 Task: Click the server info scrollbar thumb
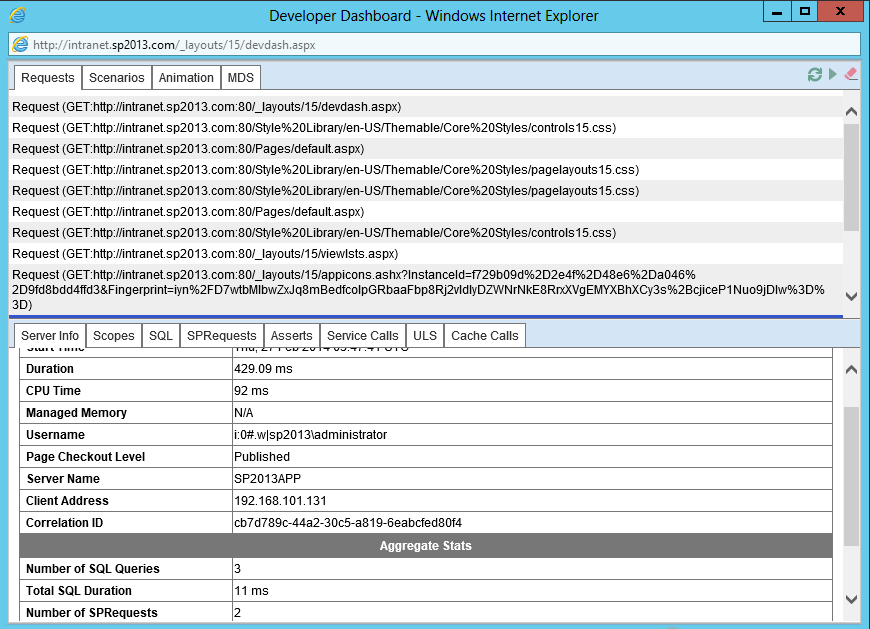[x=851, y=476]
